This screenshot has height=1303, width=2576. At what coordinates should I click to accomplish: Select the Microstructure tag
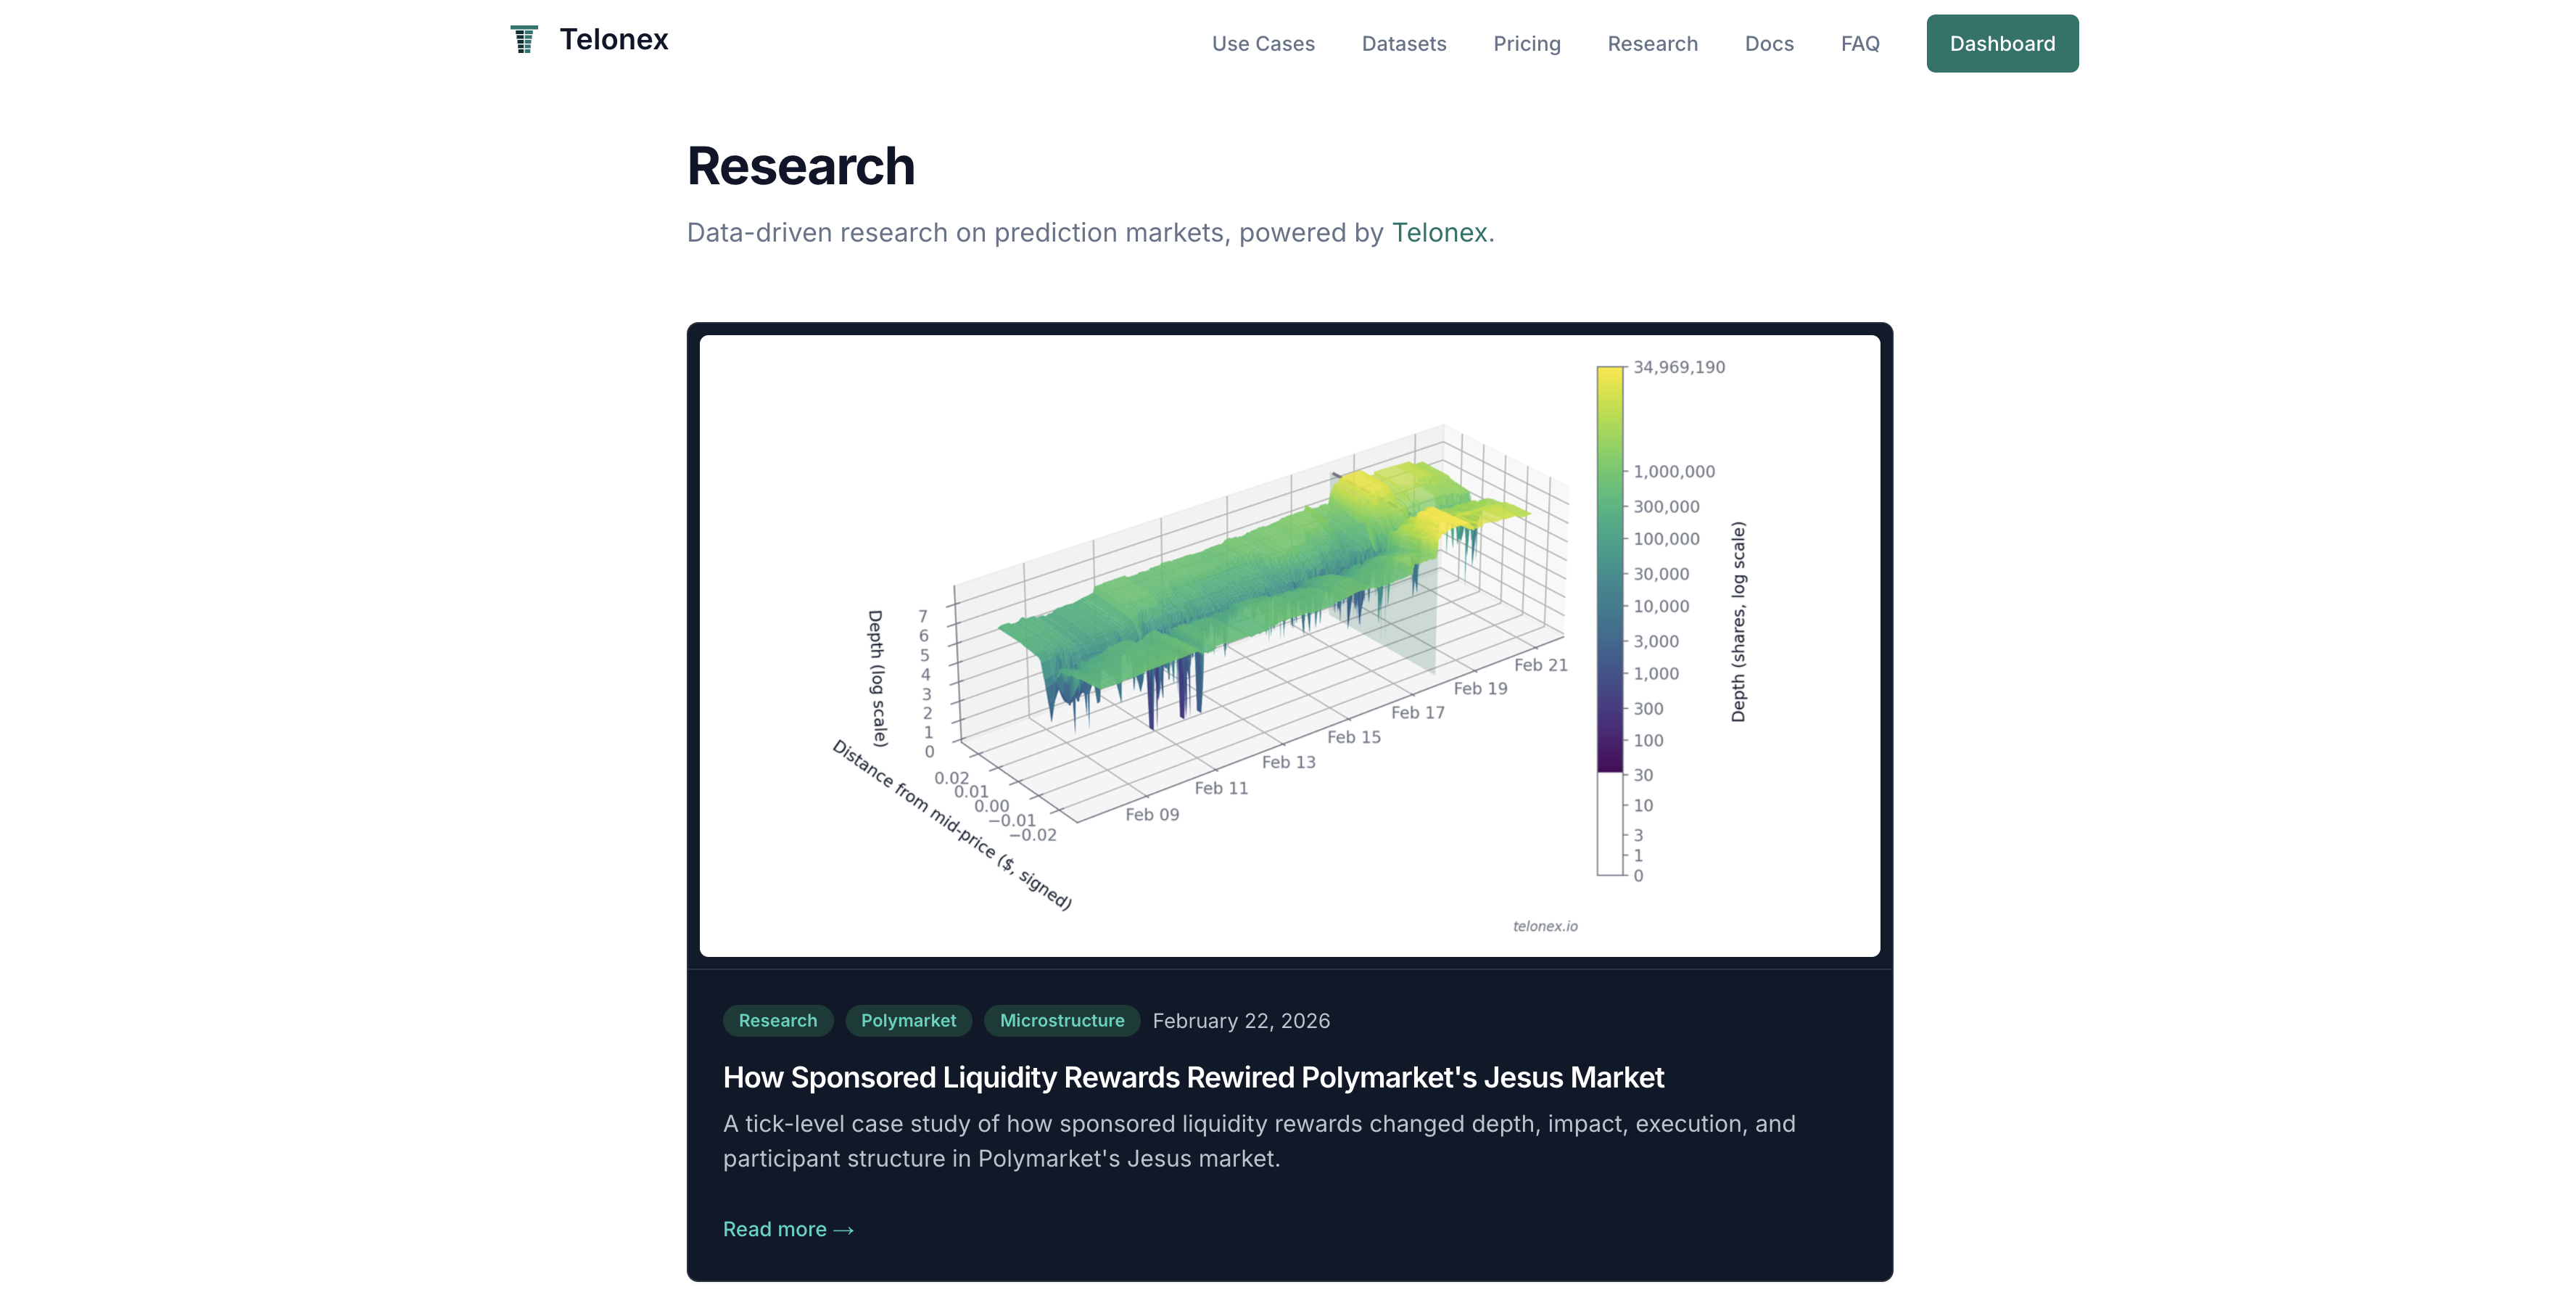(x=1062, y=1020)
